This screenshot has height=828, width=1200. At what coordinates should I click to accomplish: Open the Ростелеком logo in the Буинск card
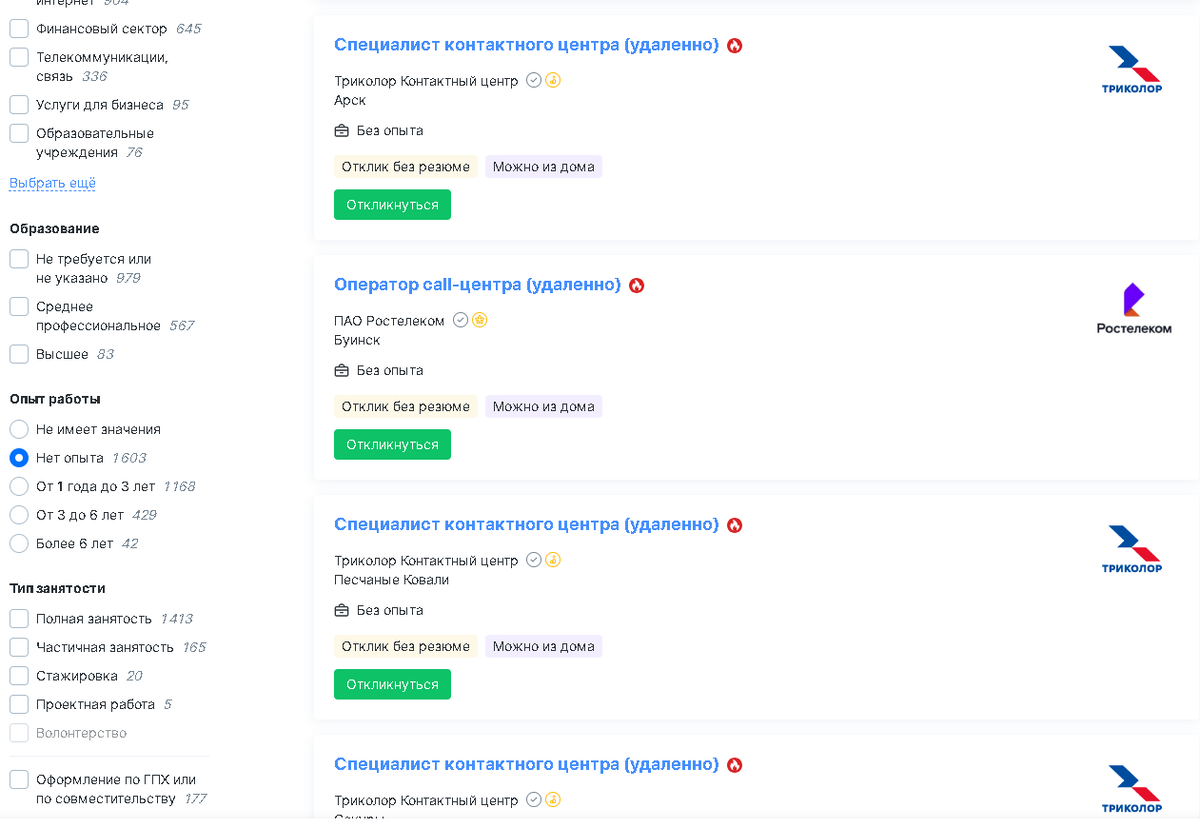pos(1133,309)
